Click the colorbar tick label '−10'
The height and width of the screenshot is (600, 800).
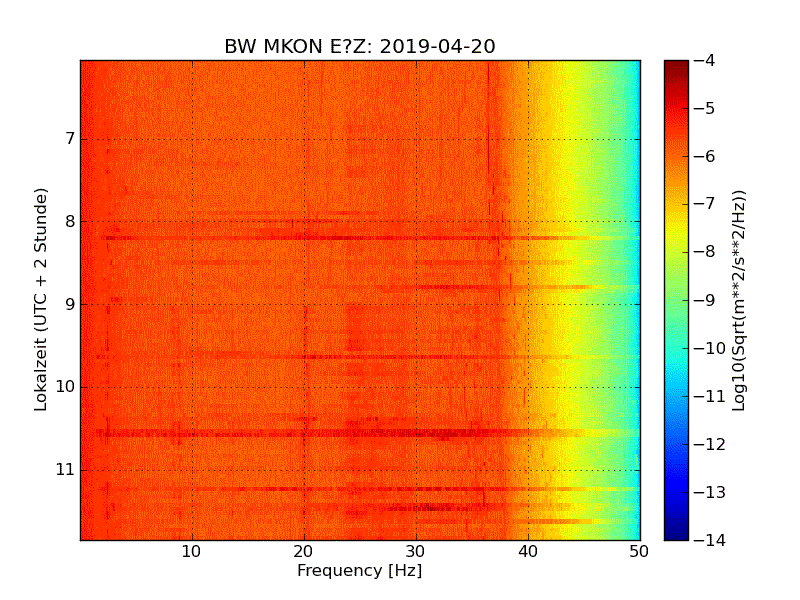(710, 348)
